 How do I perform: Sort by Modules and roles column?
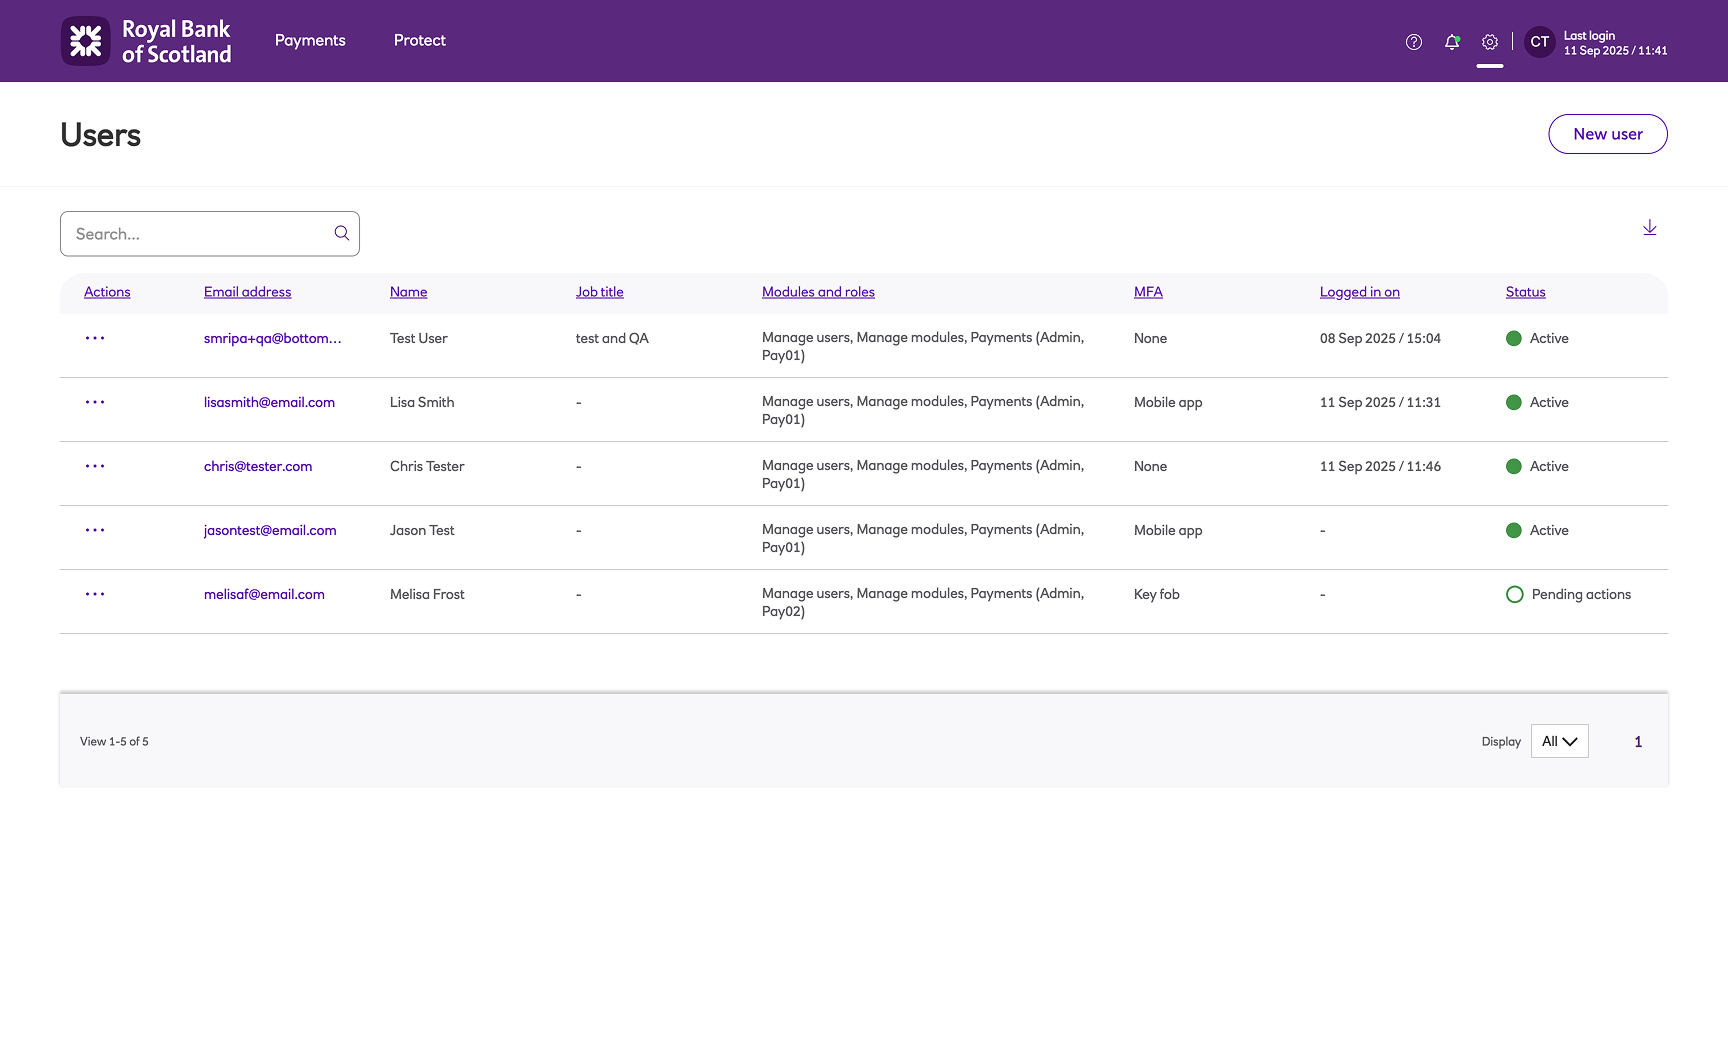click(x=818, y=292)
